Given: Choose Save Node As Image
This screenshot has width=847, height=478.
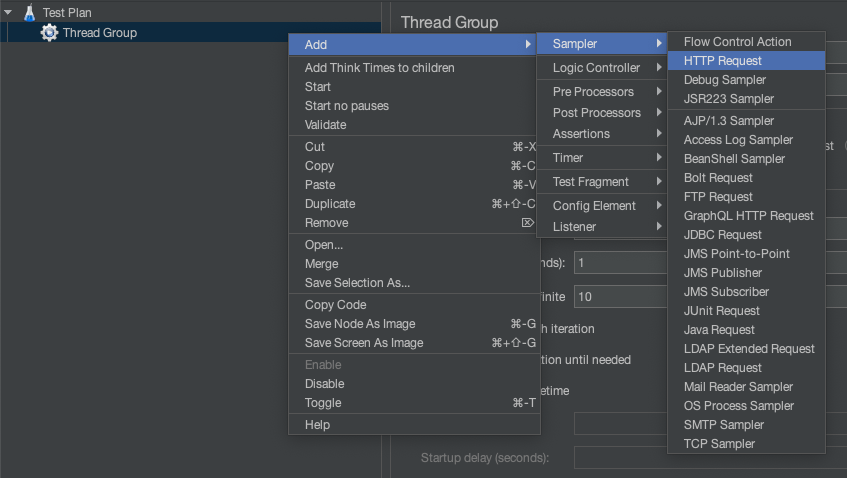Looking at the screenshot, I should point(414,324).
